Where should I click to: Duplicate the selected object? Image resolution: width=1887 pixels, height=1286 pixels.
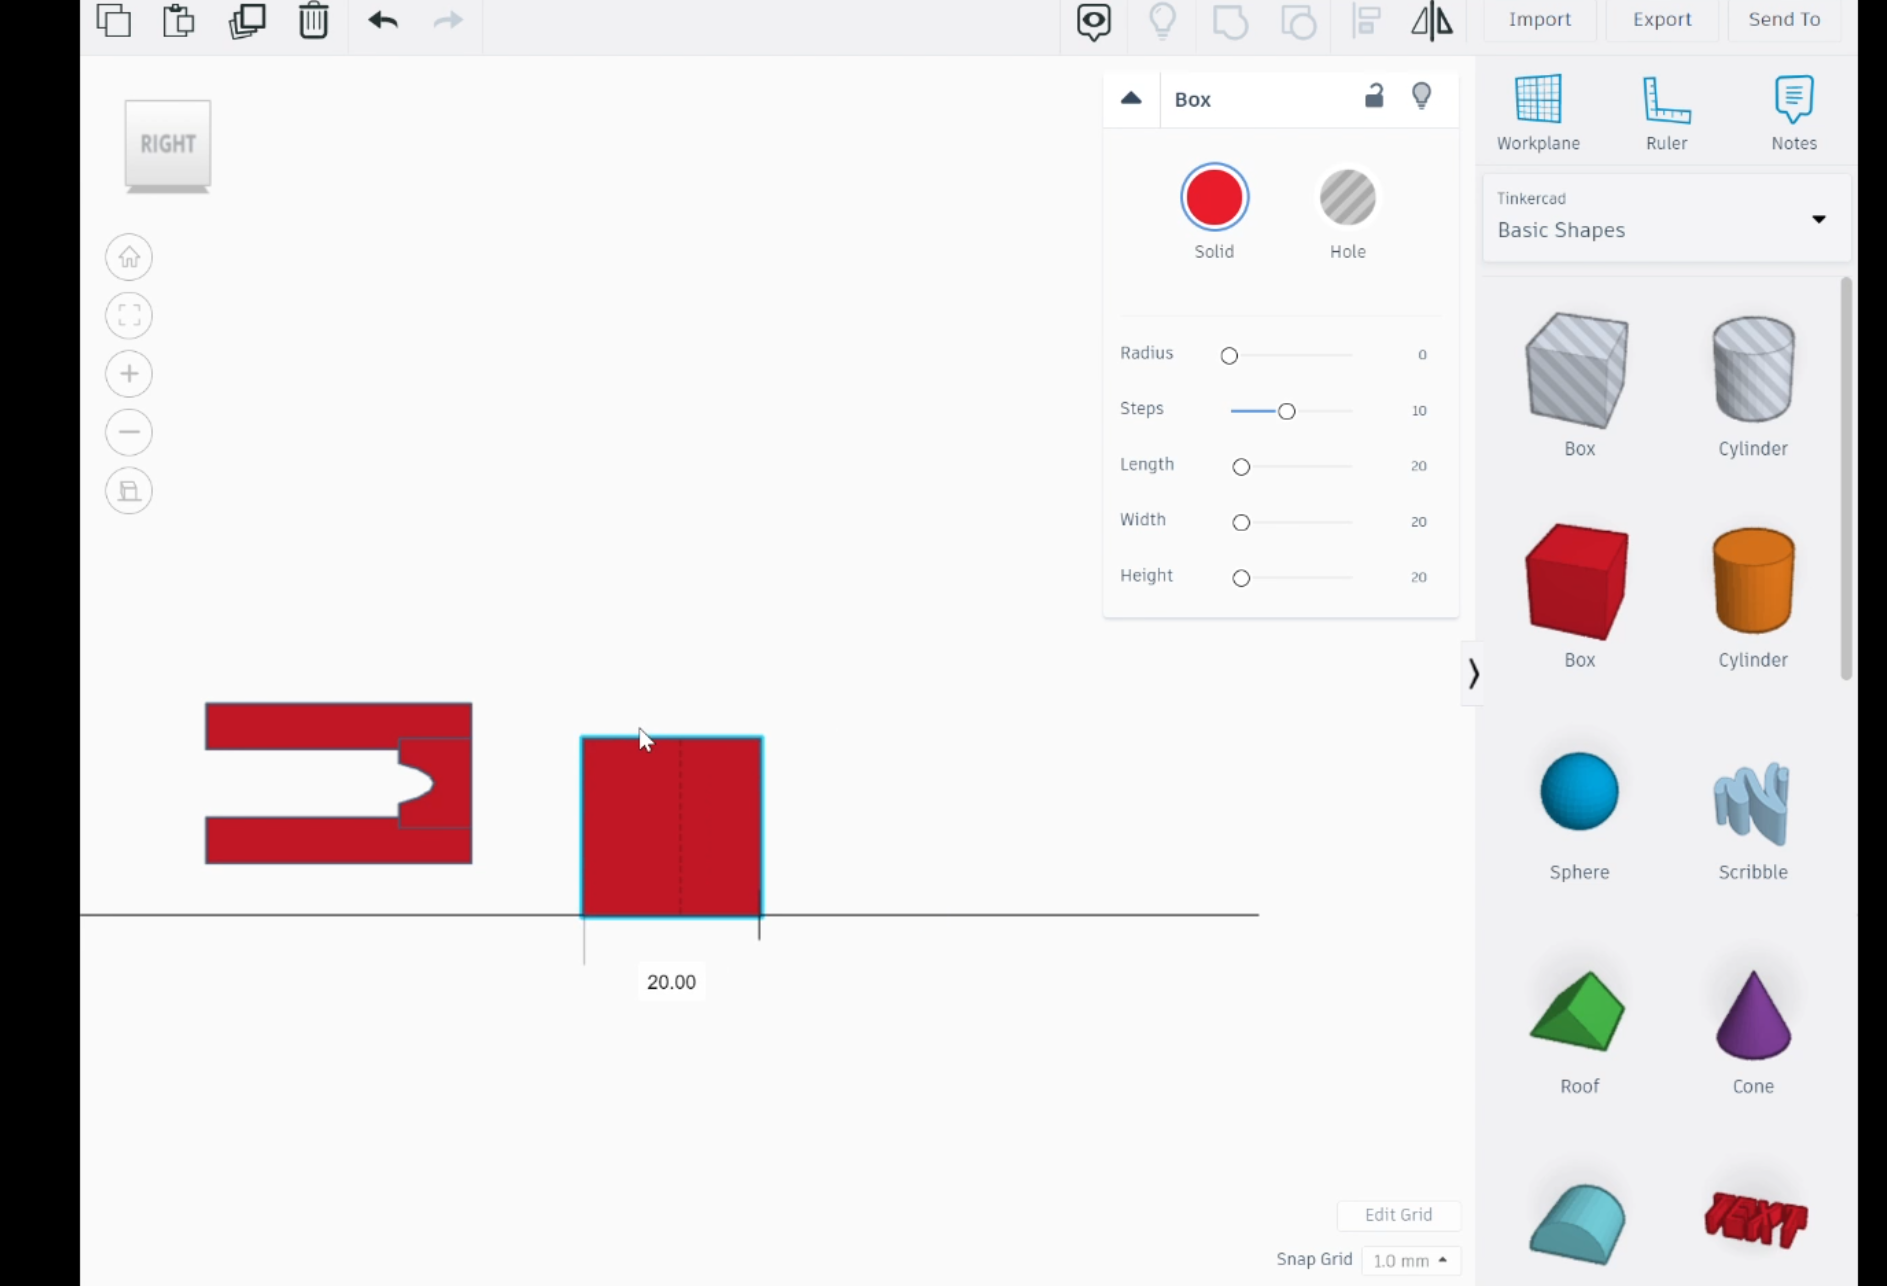coord(247,20)
